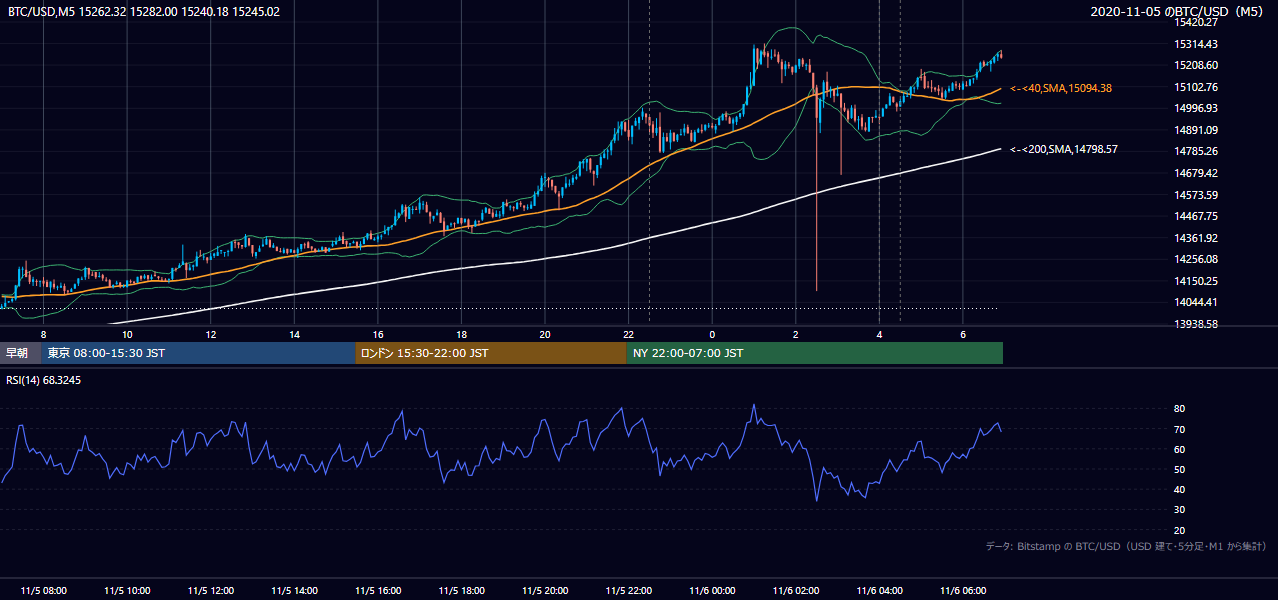Click RSI scale value 60
1278x600 pixels.
[x=1179, y=449]
